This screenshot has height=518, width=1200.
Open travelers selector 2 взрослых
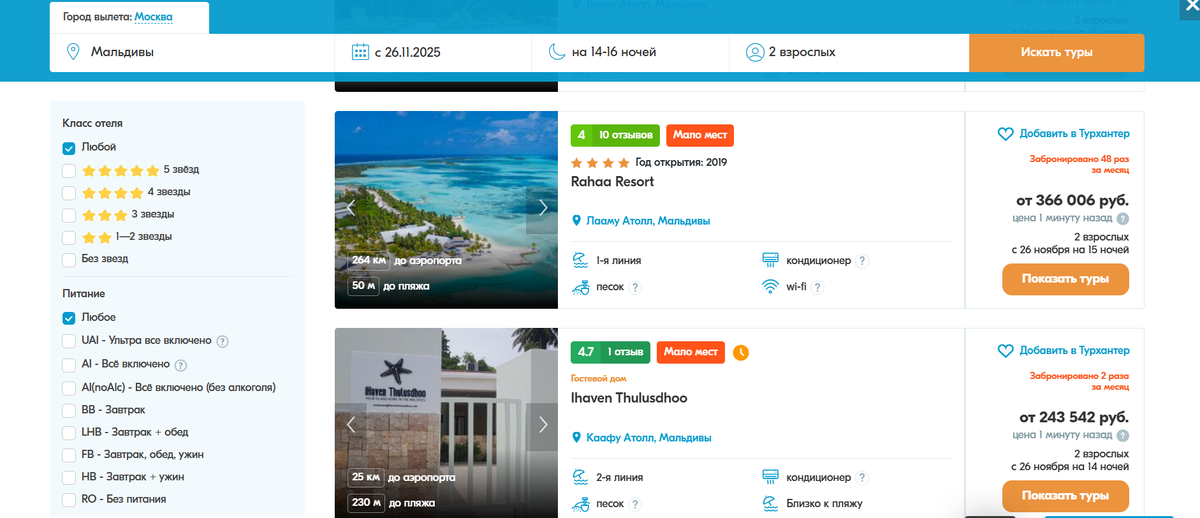click(849, 52)
